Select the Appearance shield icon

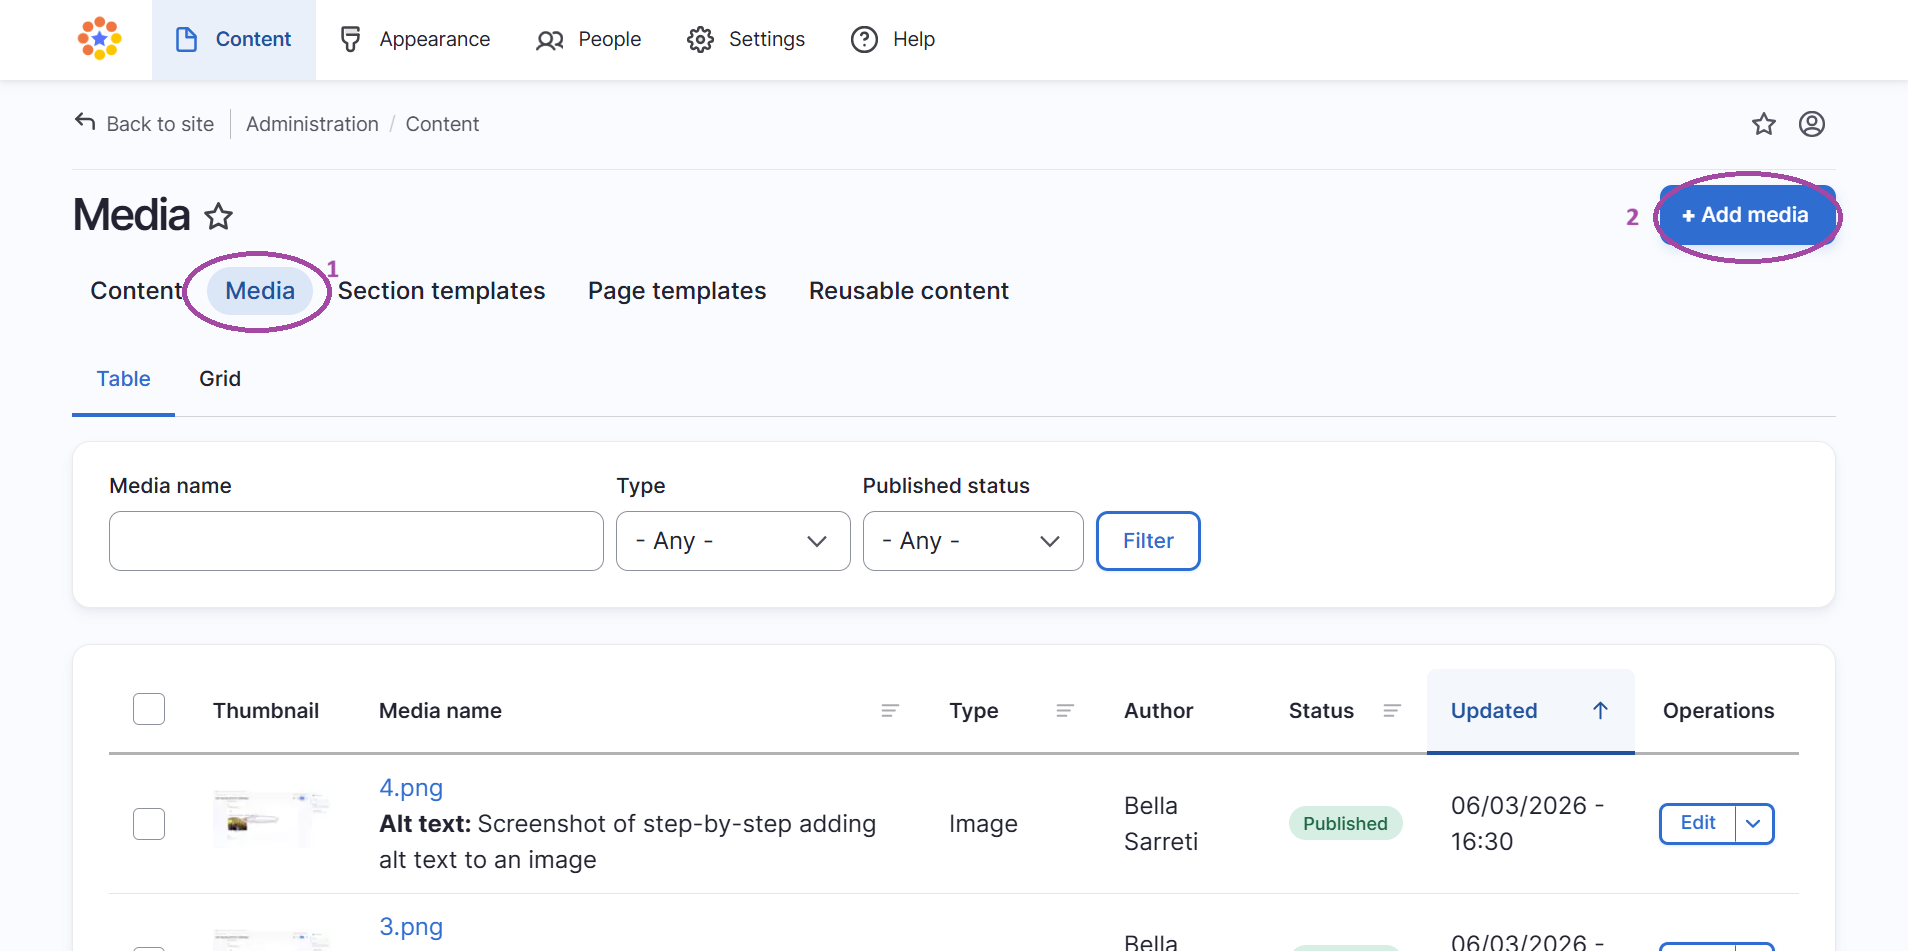click(351, 39)
